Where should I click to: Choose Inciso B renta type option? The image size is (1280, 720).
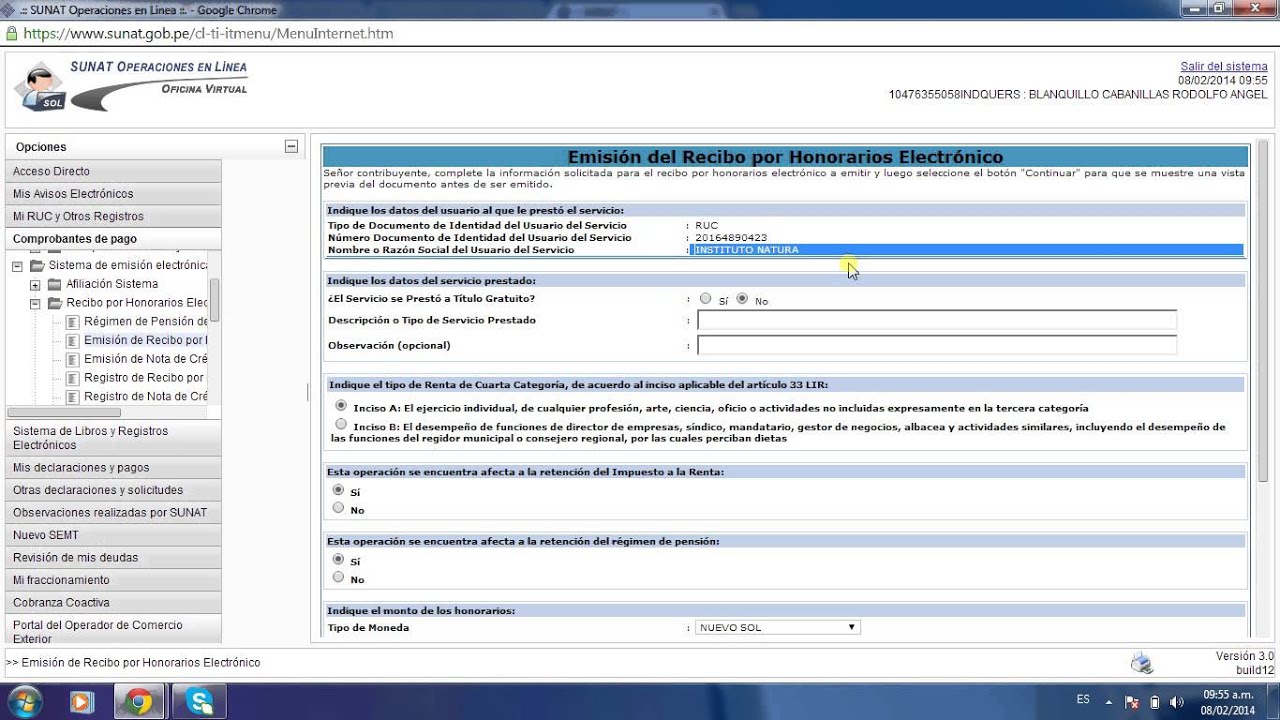[x=341, y=424]
